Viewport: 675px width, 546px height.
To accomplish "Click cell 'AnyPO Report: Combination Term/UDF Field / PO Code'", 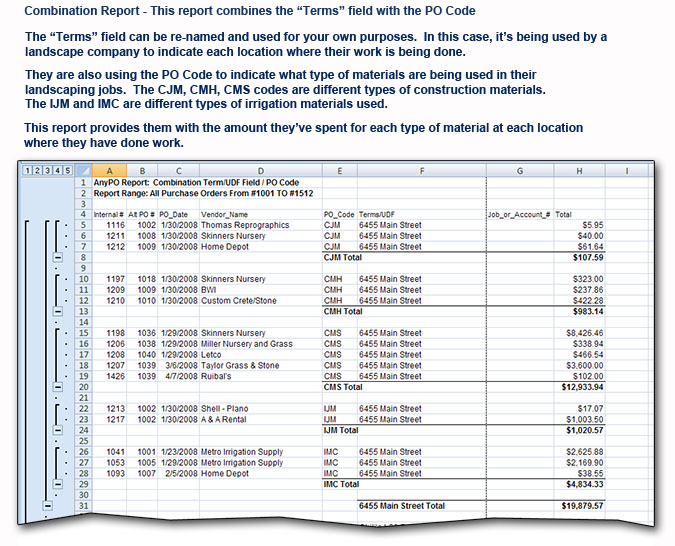I will pyautogui.click(x=196, y=182).
